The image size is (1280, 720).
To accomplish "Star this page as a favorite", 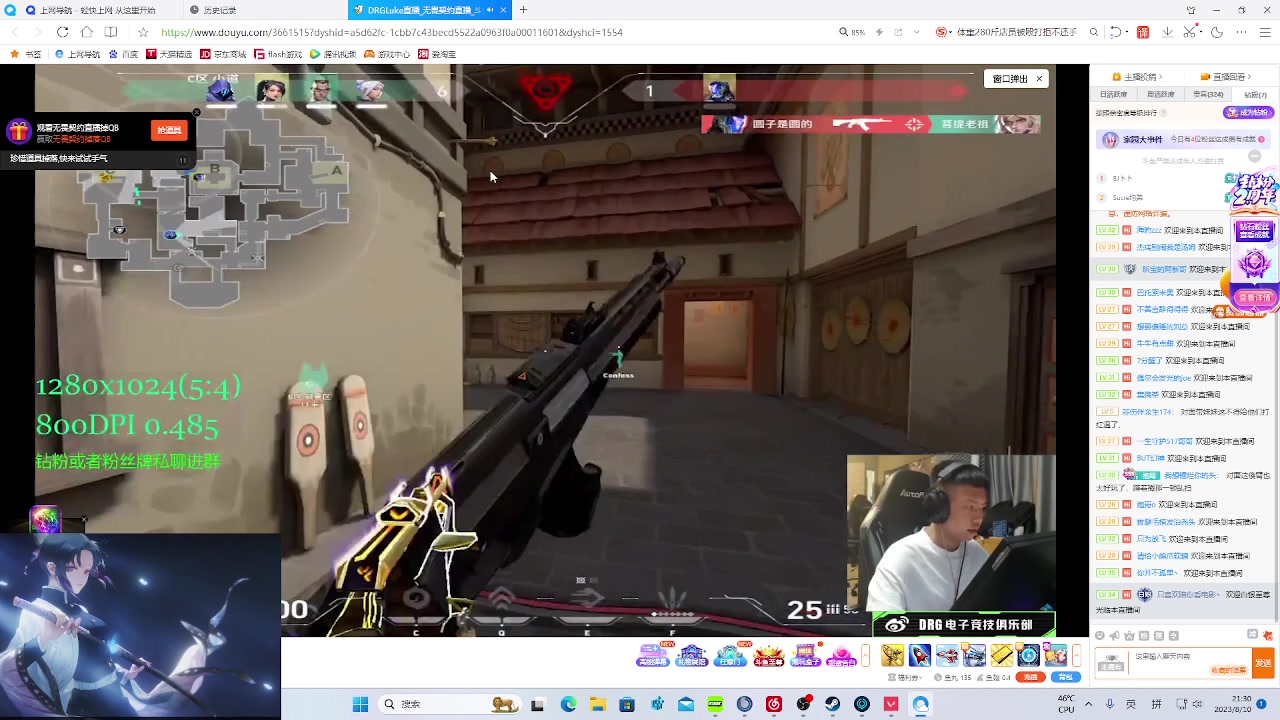I will [x=143, y=32].
